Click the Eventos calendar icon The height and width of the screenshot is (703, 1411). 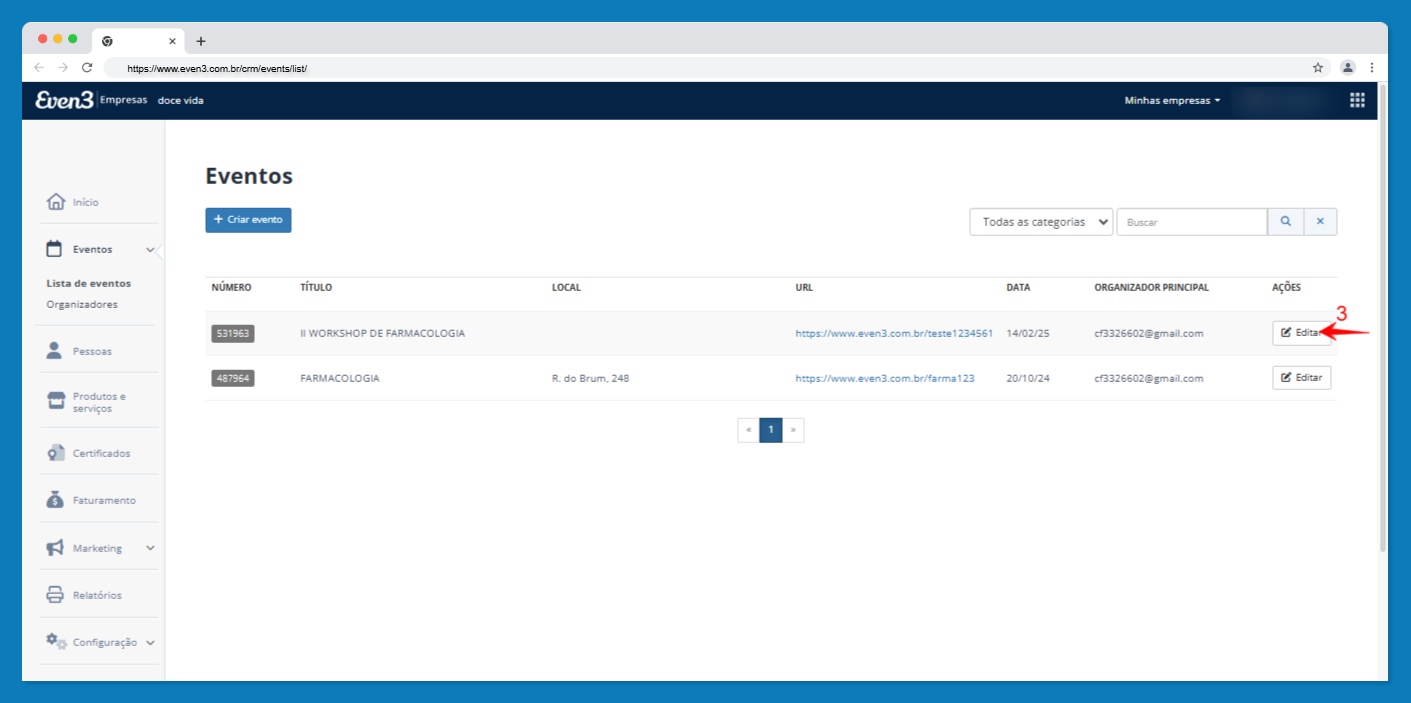[x=55, y=249]
